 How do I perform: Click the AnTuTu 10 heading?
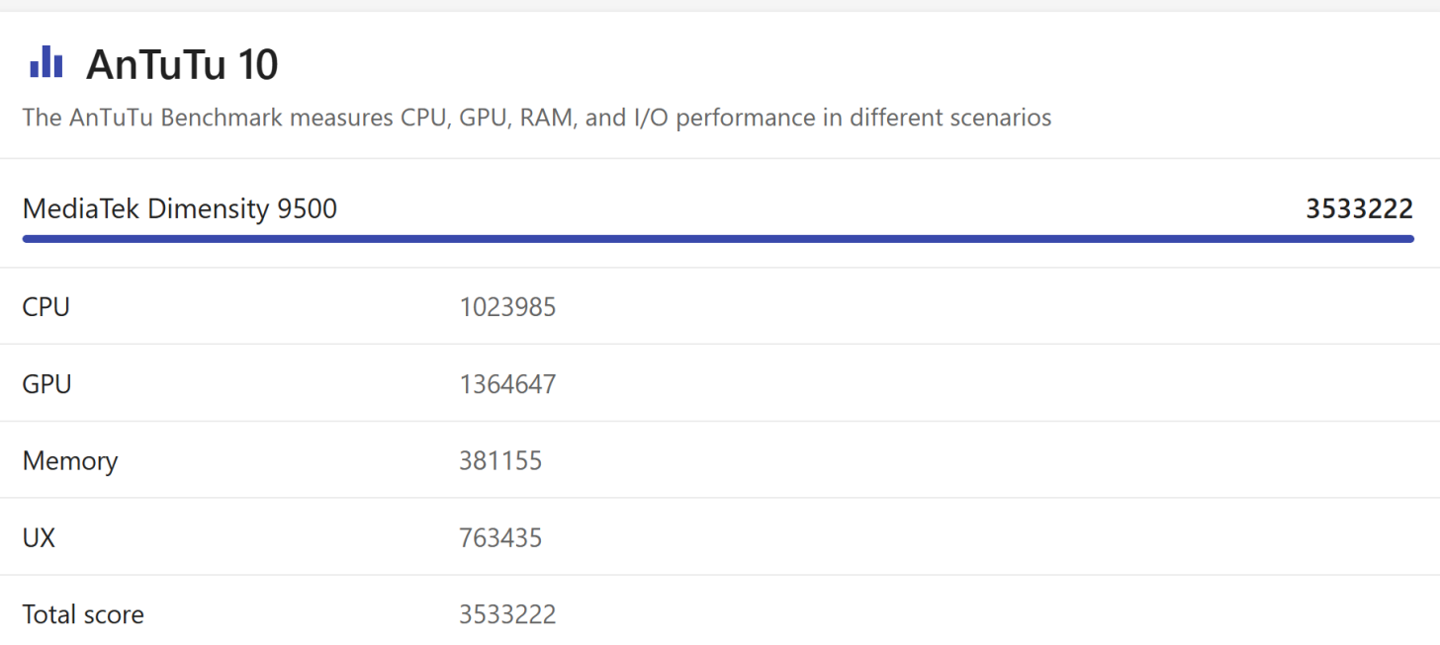pos(182,65)
